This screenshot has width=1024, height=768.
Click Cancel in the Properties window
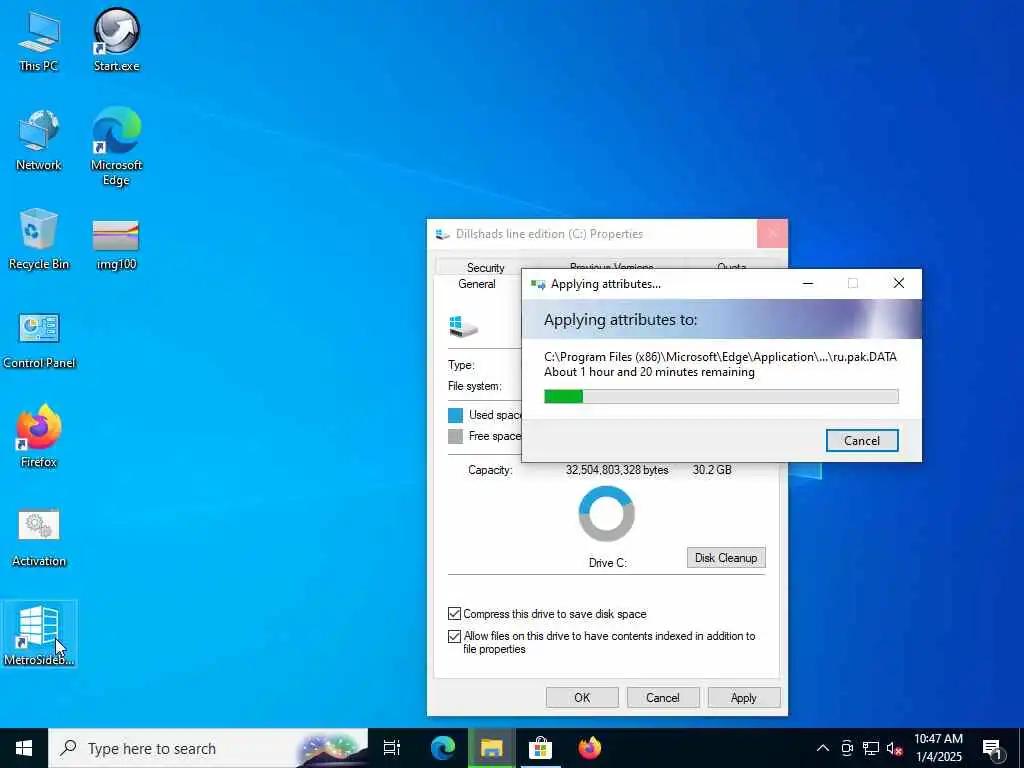(663, 697)
